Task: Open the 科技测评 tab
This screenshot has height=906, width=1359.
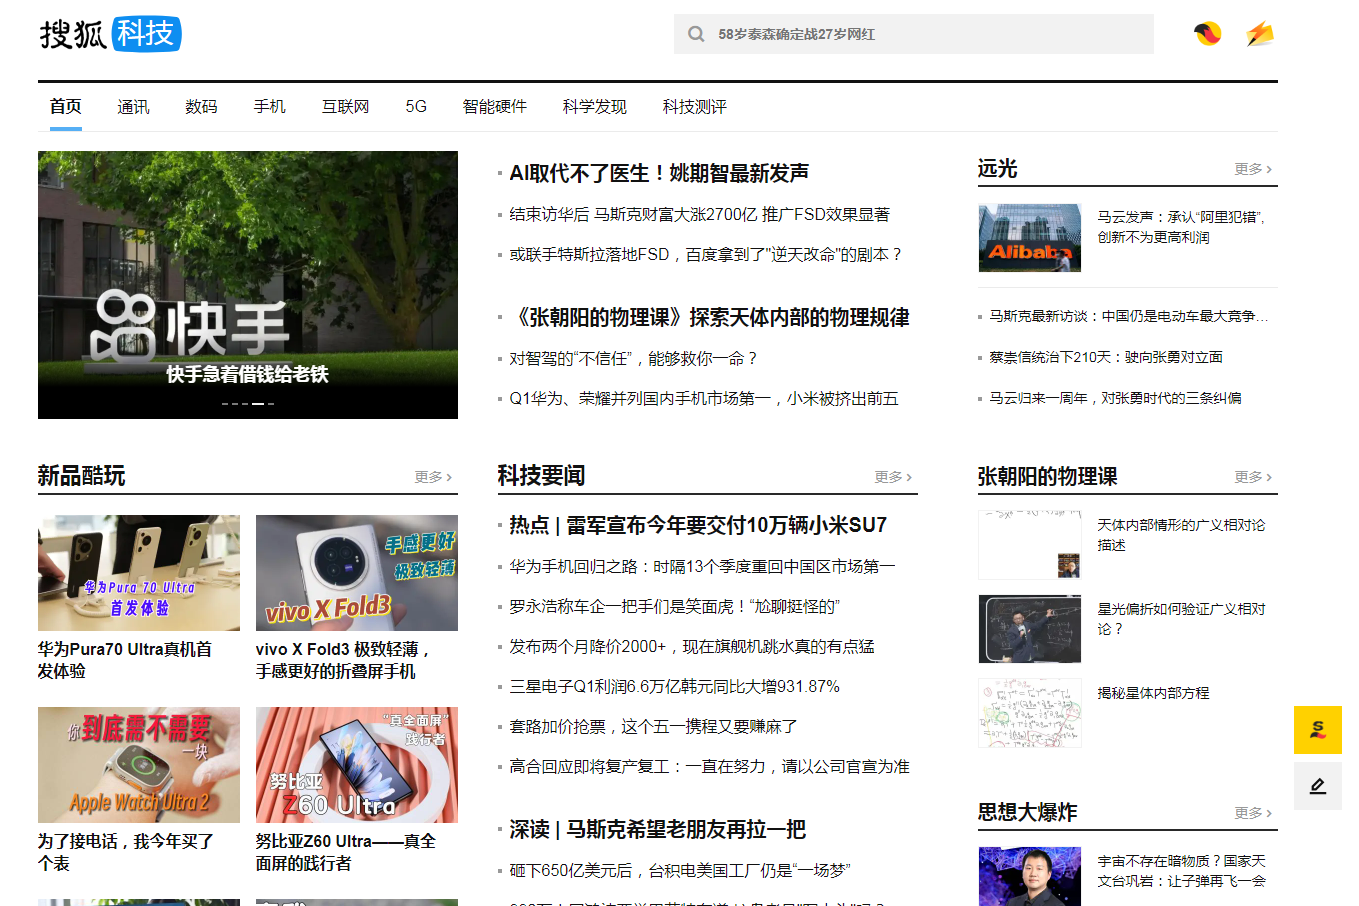Action: coord(694,106)
